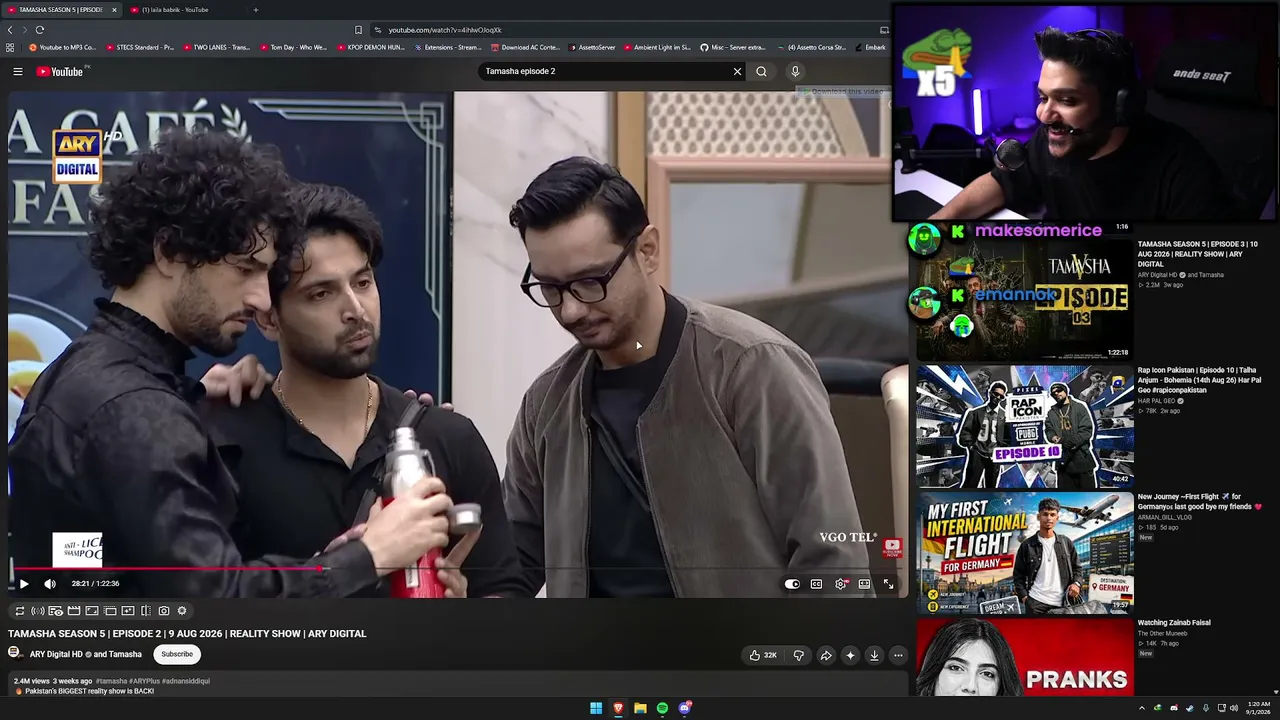The image size is (1280, 720).
Task: Open the extension toolbar gear settings
Action: [x=182, y=611]
